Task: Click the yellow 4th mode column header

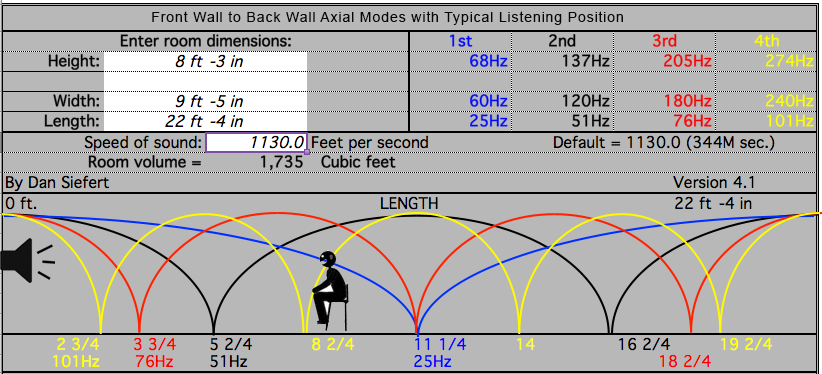Action: [767, 41]
